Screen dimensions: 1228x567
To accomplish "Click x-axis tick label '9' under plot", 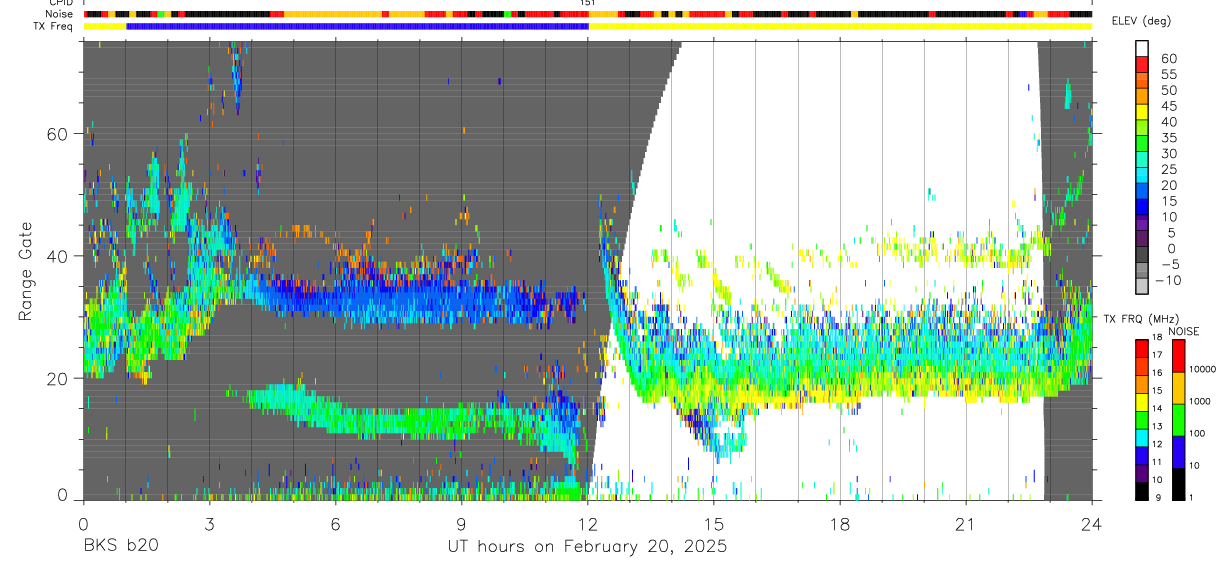I will point(461,524).
